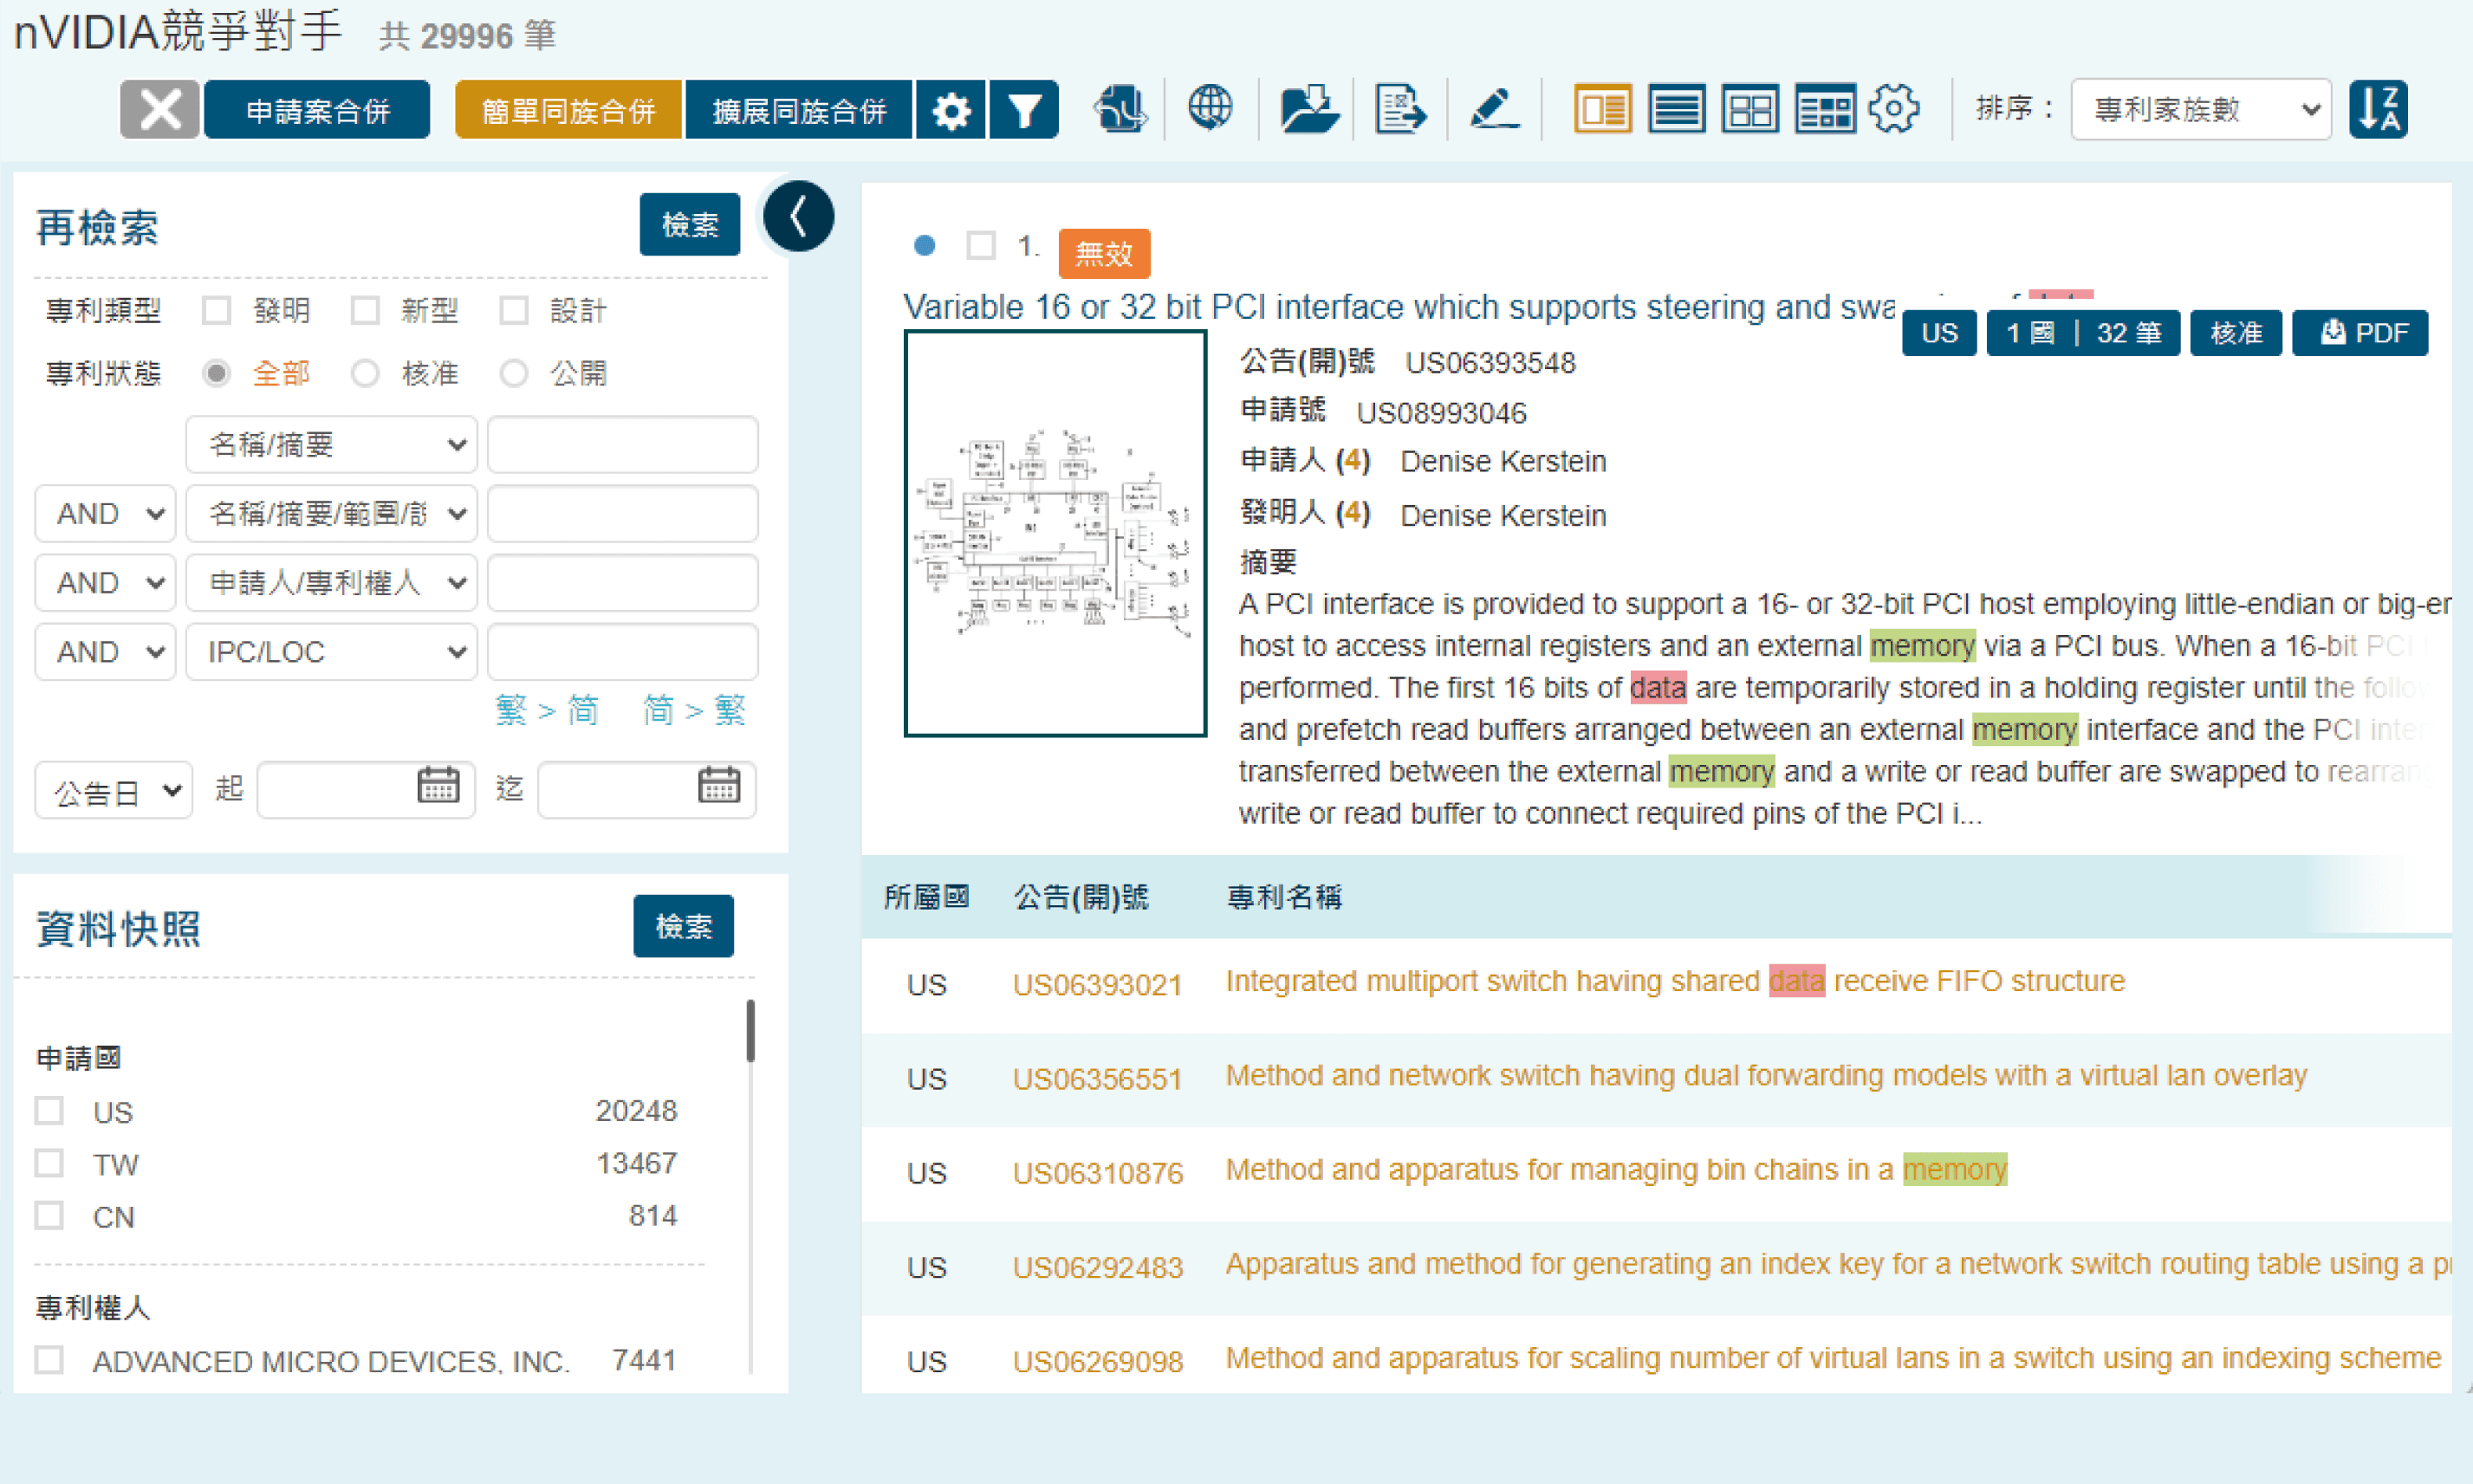This screenshot has width=2473, height=1484.
Task: Open patent link US06393021
Action: (1097, 985)
